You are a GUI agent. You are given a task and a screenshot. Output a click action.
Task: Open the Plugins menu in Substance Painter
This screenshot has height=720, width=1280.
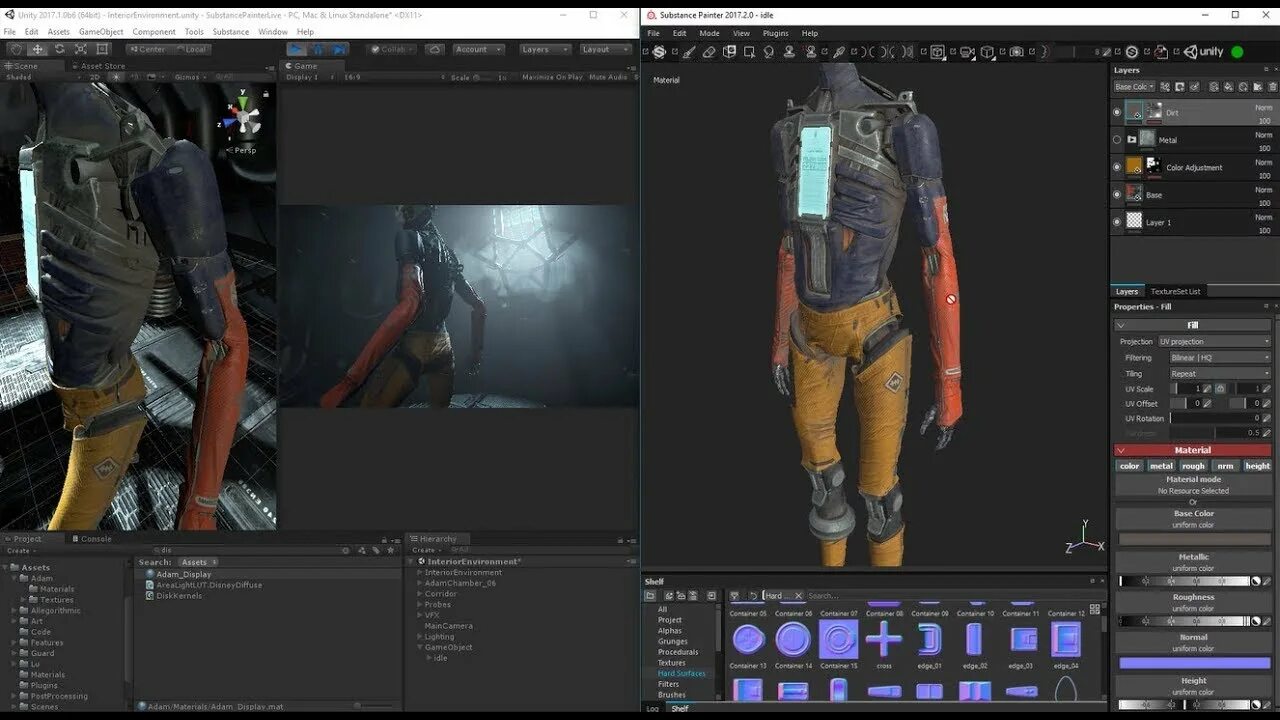(x=776, y=33)
